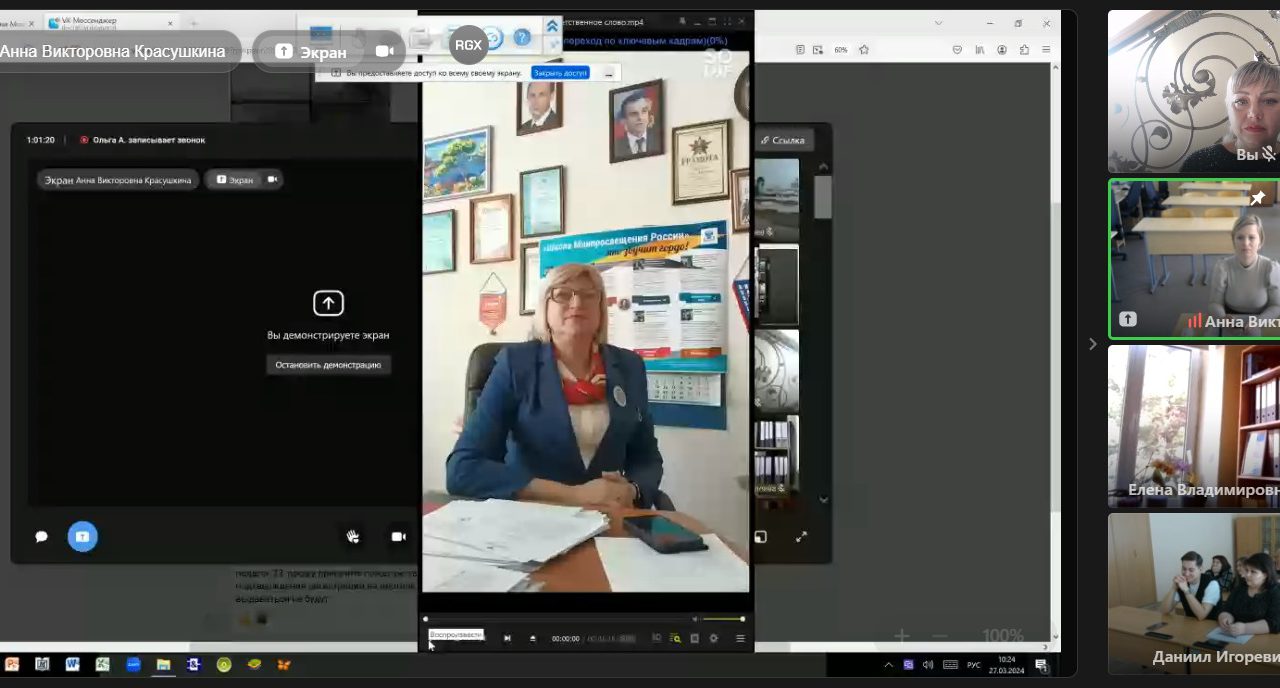Click the Закрыть доступ button

[x=560, y=73]
